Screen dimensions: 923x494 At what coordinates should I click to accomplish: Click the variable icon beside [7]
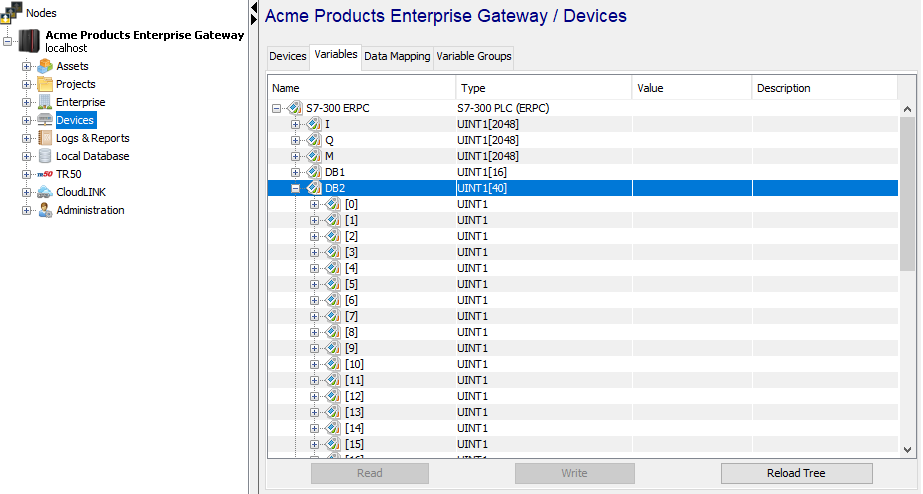pos(334,316)
